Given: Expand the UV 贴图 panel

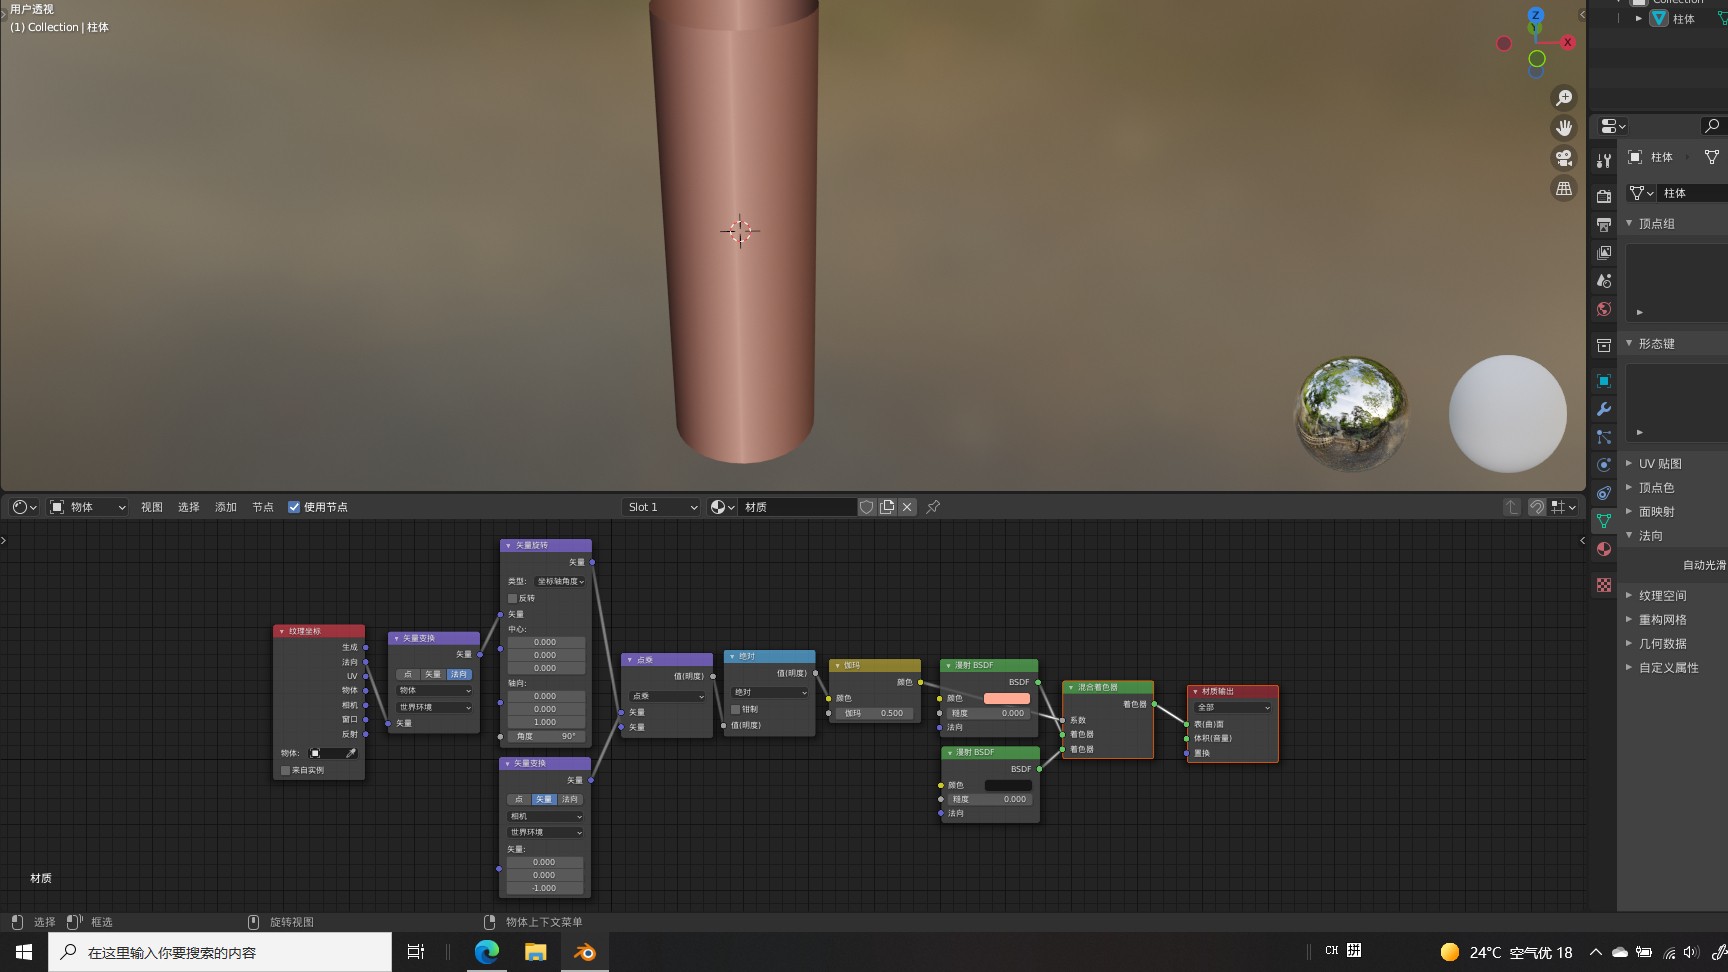Looking at the screenshot, I should point(1660,464).
